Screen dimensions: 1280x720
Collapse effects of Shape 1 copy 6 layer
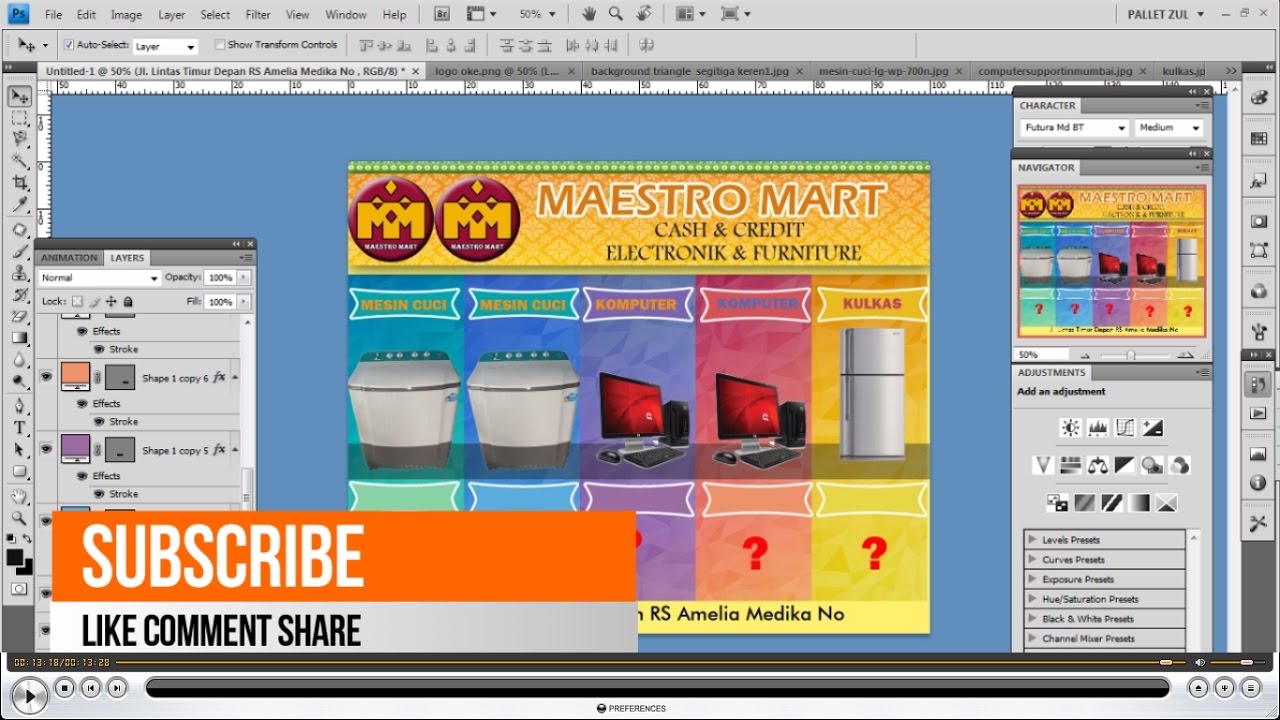point(235,378)
